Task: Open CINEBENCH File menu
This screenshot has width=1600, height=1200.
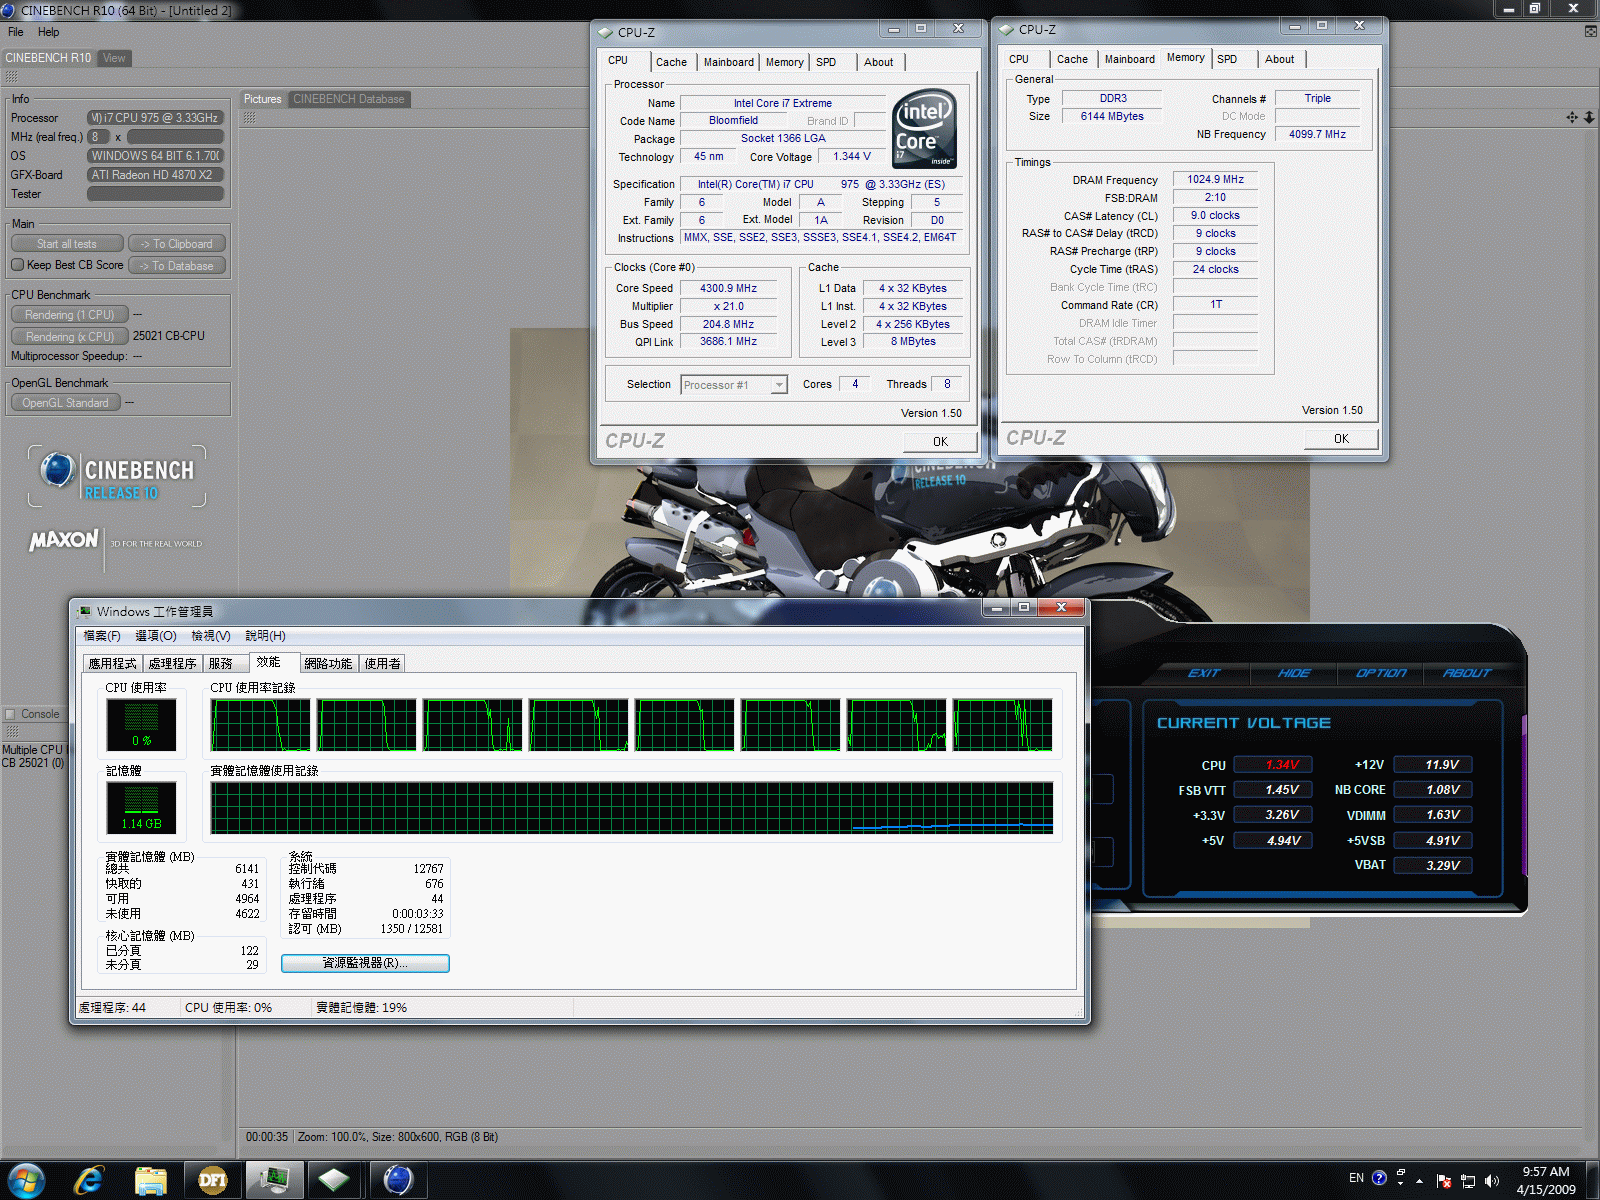Action: click(x=16, y=32)
